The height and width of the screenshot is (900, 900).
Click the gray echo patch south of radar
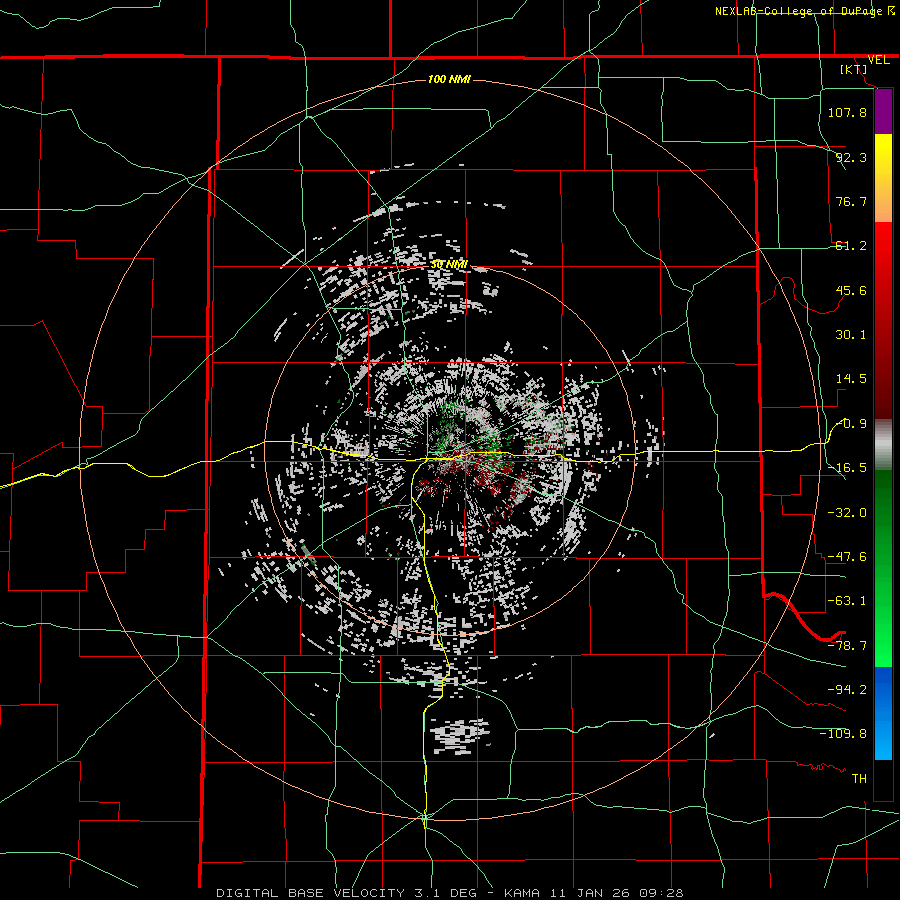[x=459, y=736]
